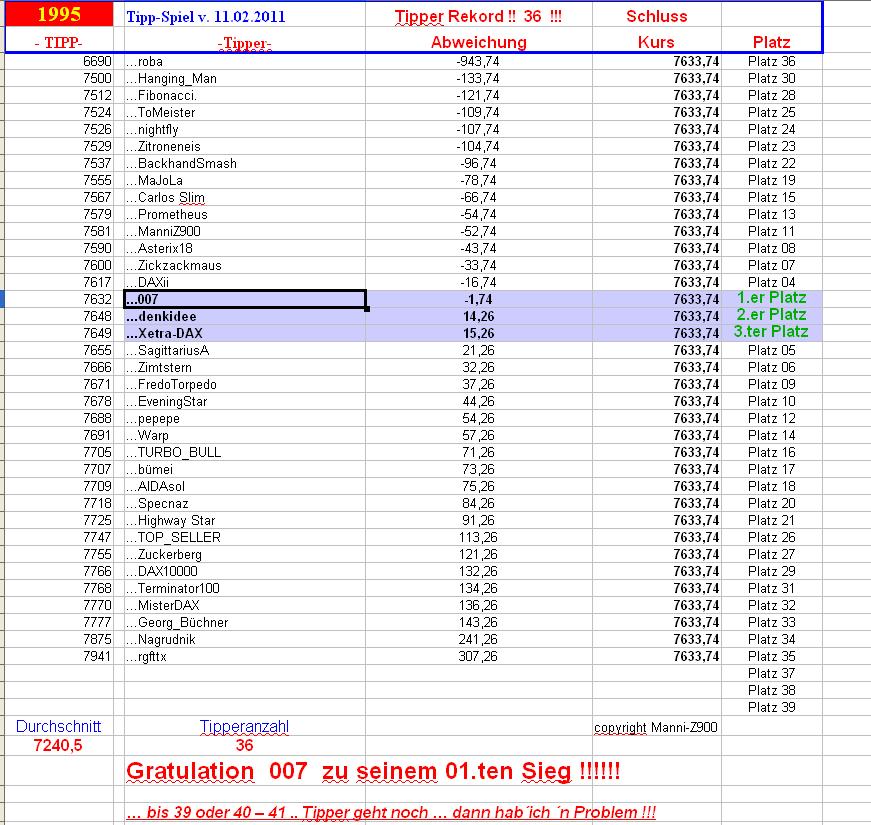
Task: Select the ...Asterix18 cell
Action: pyautogui.click(x=245, y=248)
